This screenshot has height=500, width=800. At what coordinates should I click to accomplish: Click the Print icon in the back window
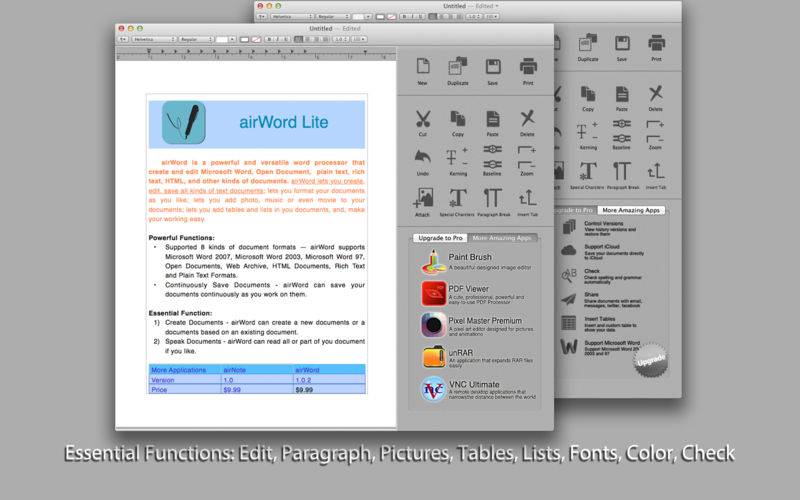click(x=656, y=42)
